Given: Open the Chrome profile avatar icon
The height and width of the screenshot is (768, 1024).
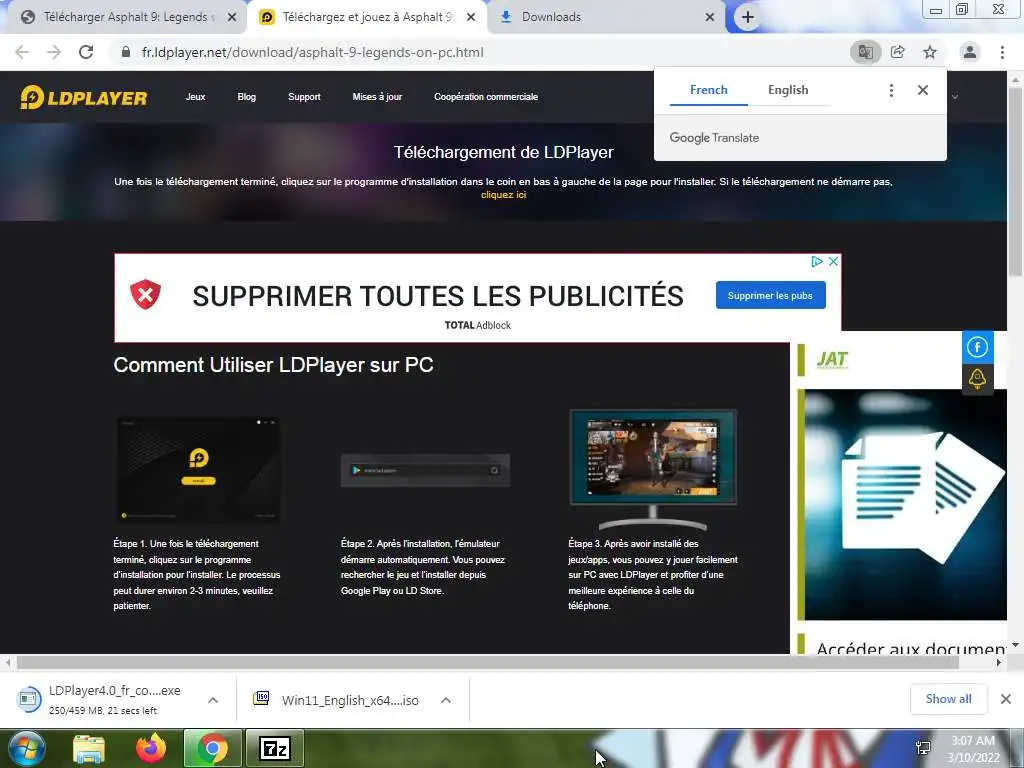Looking at the screenshot, I should pyautogui.click(x=970, y=52).
